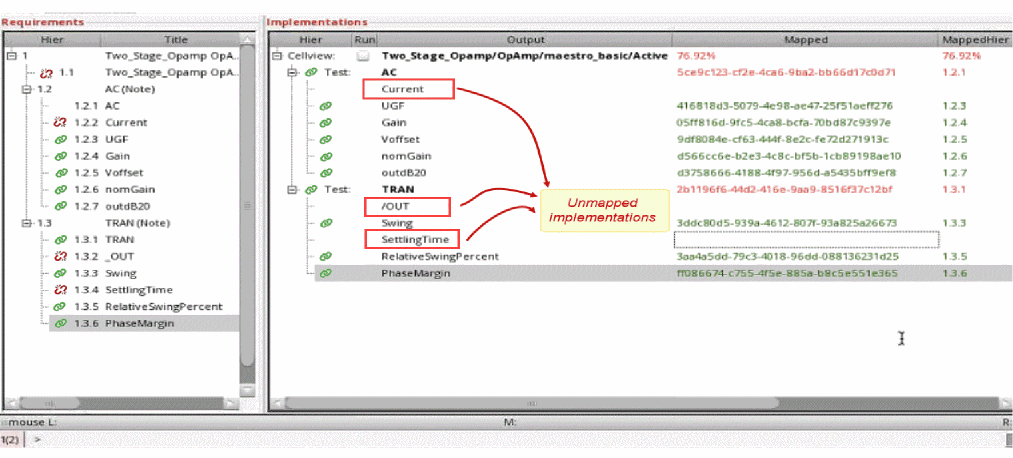
Task: Click the mapped ID starting 416818d3 for UGF
Action: click(x=784, y=106)
